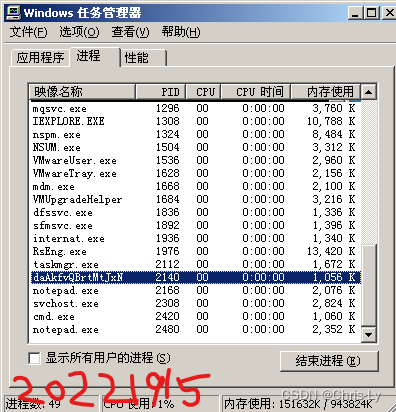Select the sfmsvc.exe process
The height and width of the screenshot is (412, 396).
tap(196, 225)
